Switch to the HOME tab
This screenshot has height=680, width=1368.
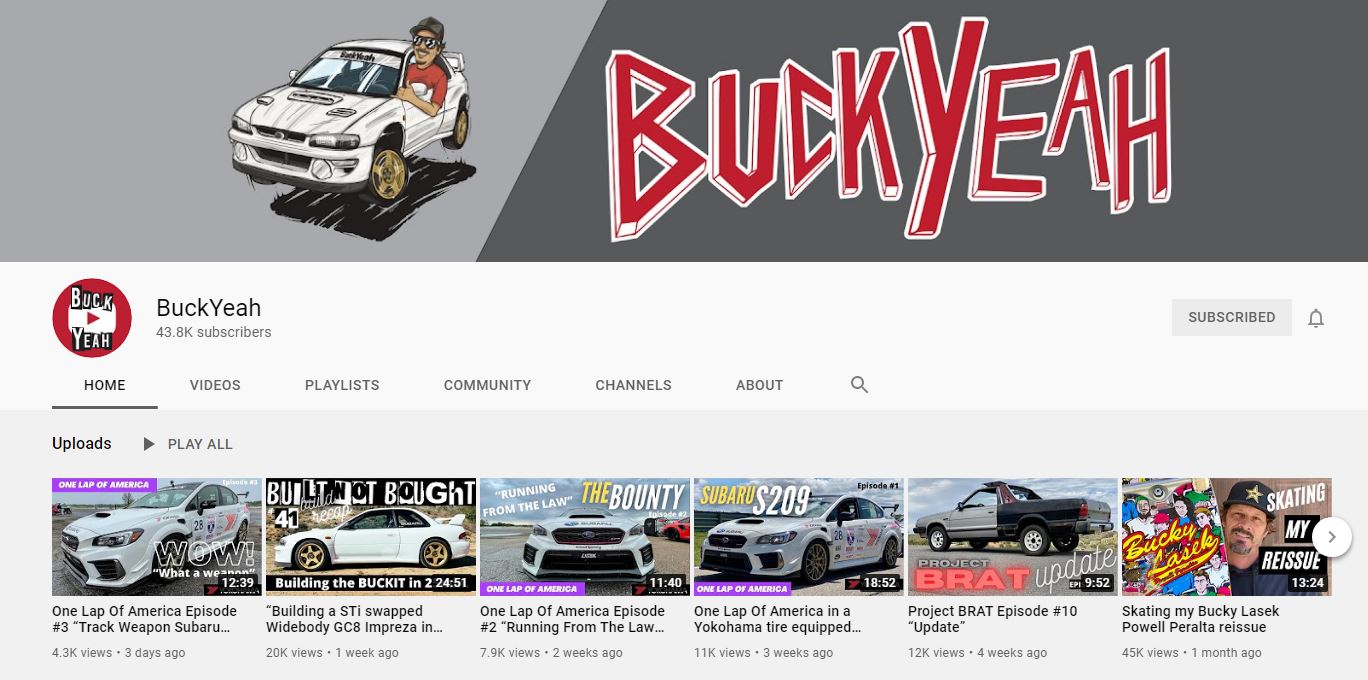coord(105,385)
